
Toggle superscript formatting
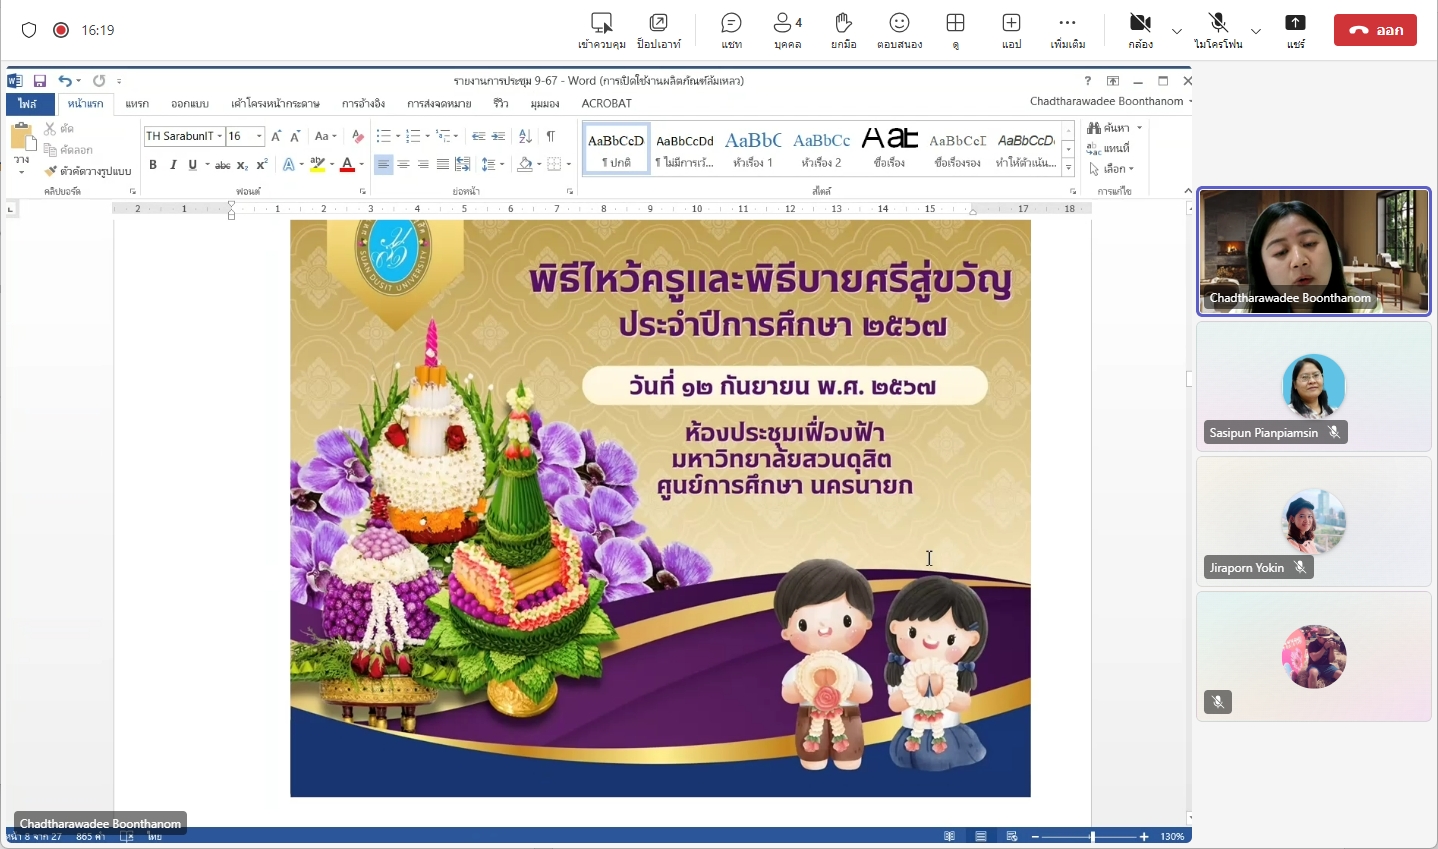tap(262, 165)
